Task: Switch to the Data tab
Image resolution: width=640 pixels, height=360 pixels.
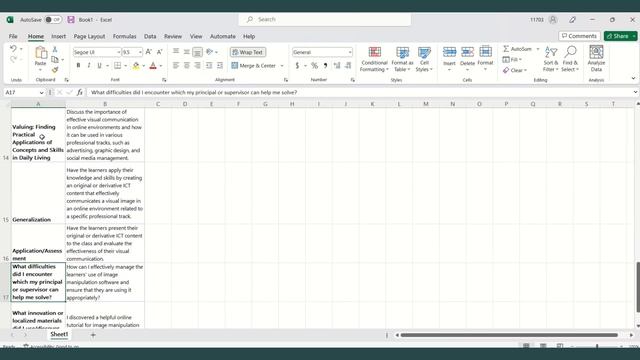Action: click(150, 36)
